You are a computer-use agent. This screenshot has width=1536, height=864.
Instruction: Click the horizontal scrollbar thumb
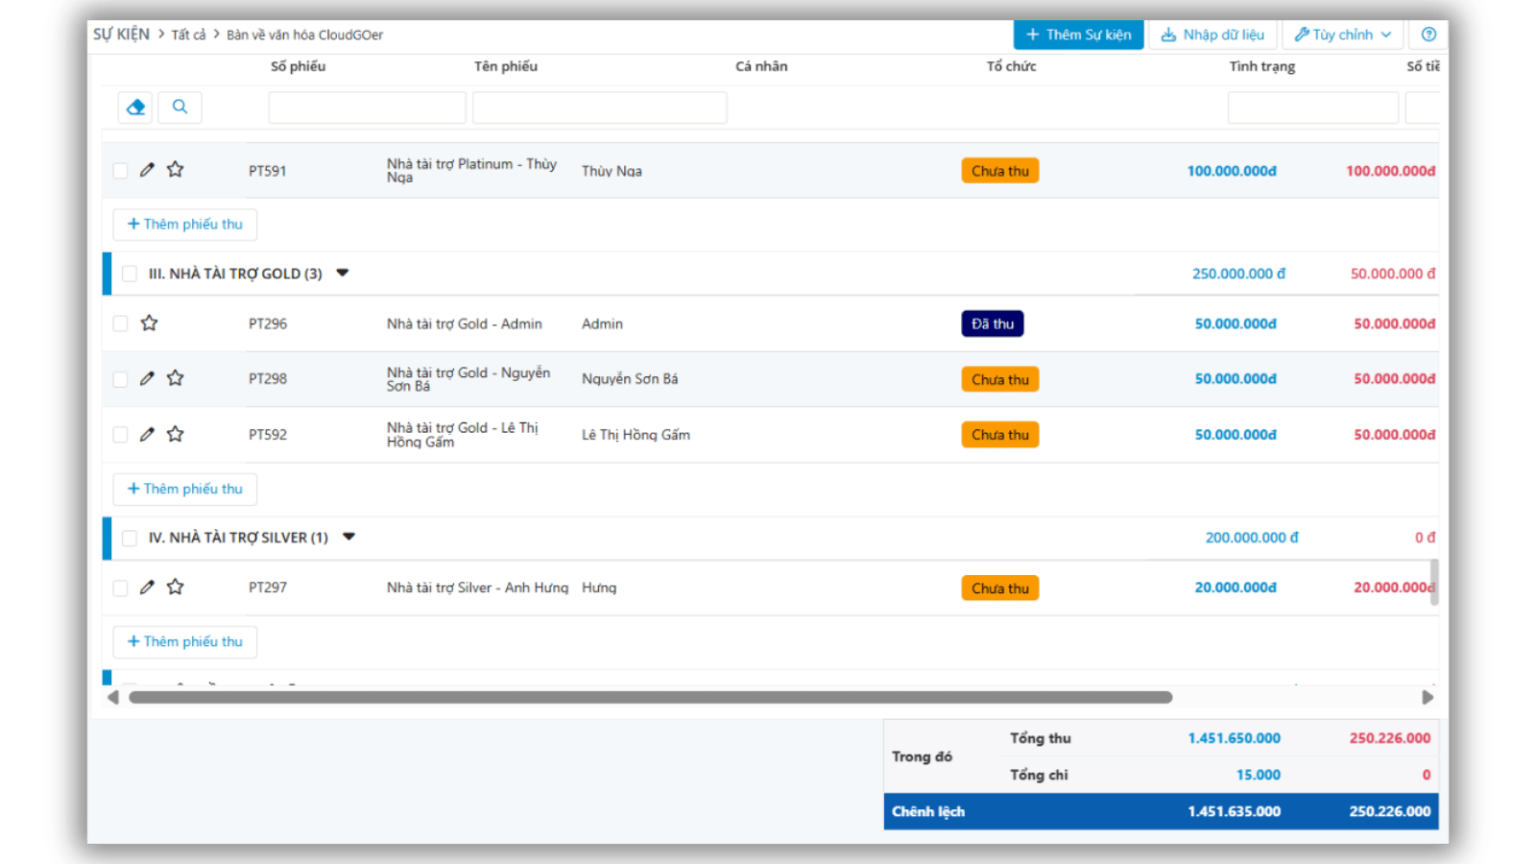(650, 697)
